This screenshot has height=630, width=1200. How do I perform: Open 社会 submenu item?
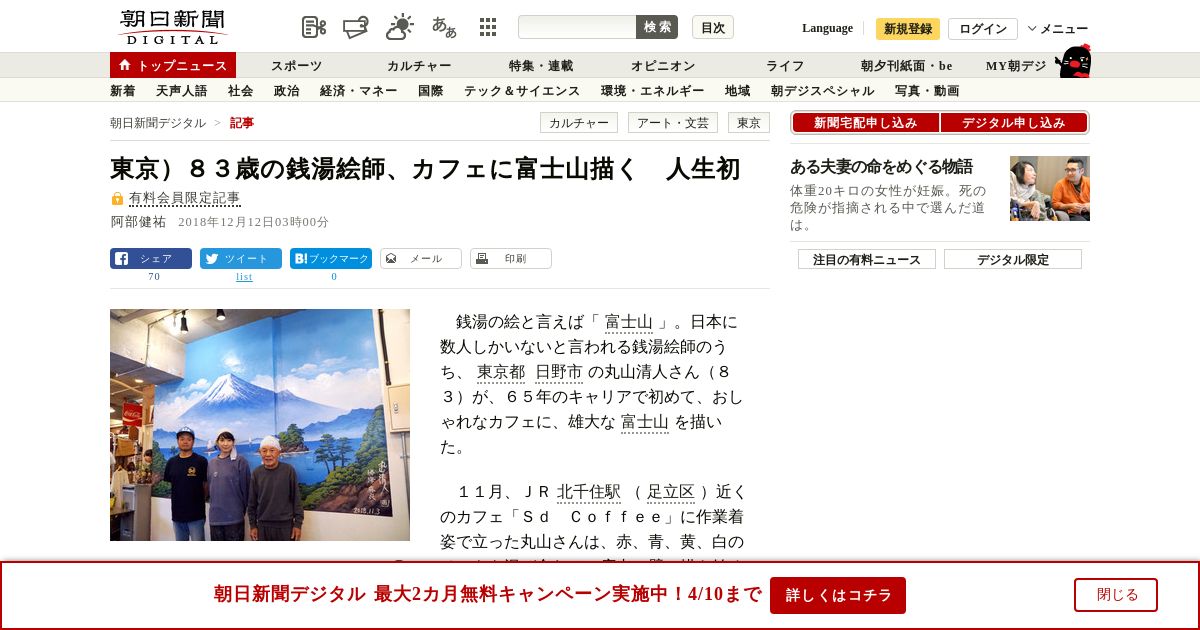point(241,91)
